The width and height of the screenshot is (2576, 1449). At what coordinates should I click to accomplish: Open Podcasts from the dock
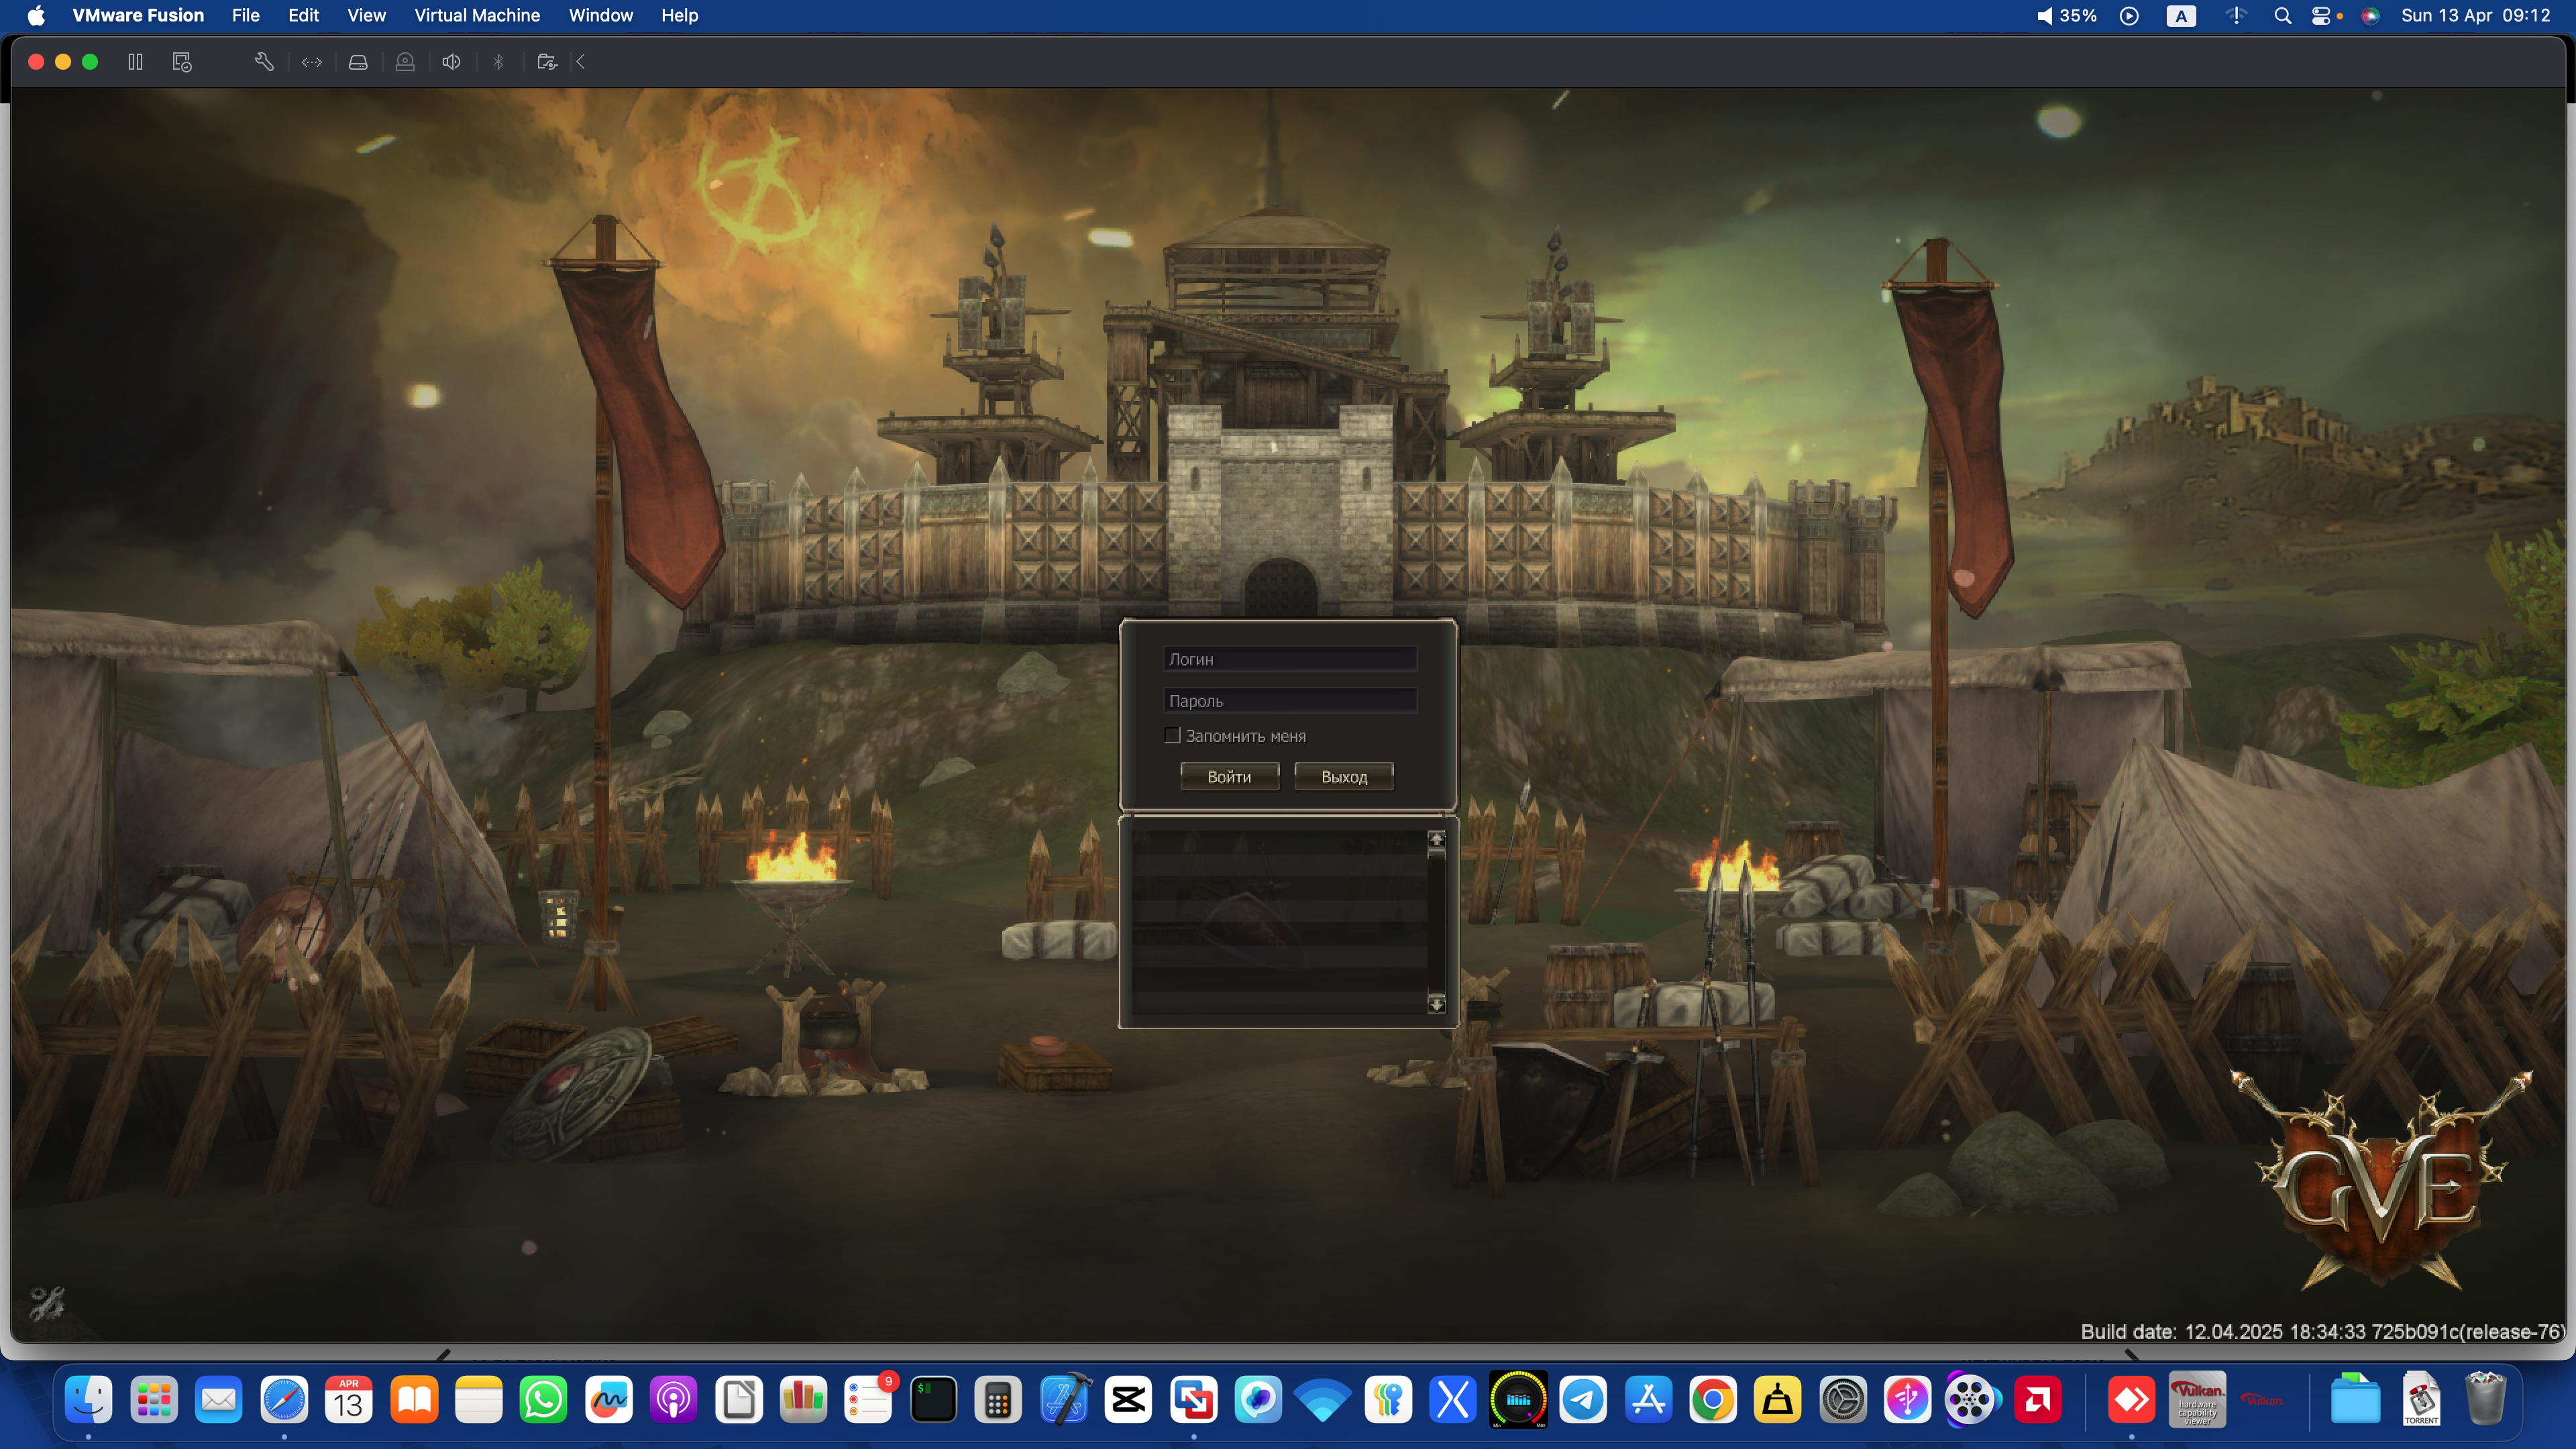[674, 1399]
